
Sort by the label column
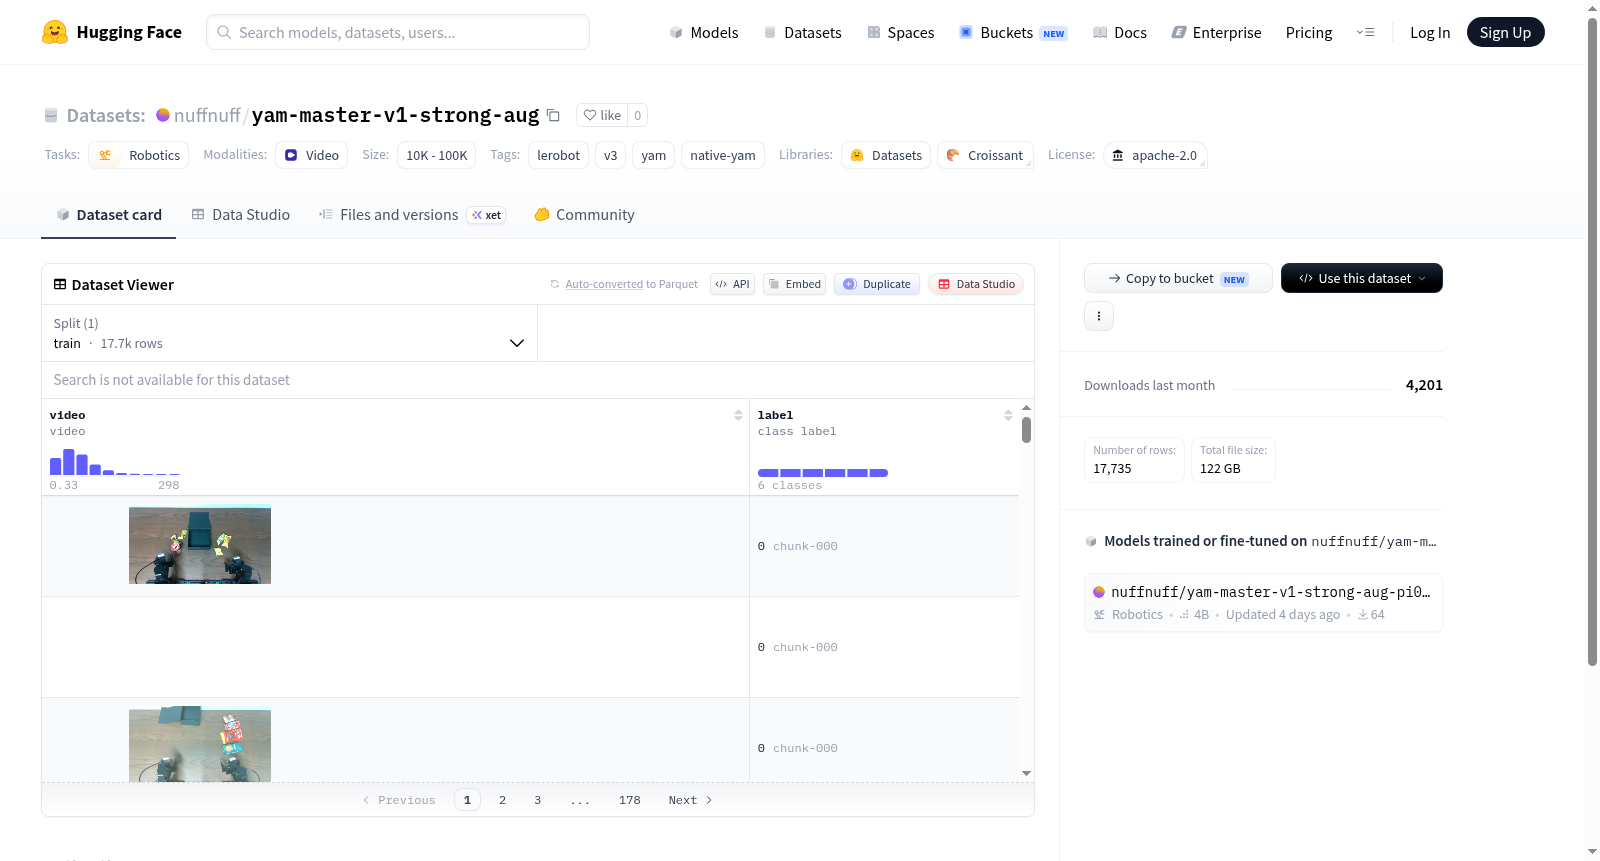(x=1008, y=415)
